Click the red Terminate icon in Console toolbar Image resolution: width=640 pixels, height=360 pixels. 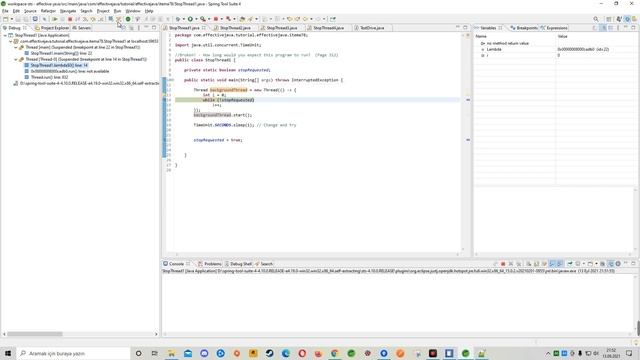tap(503, 264)
